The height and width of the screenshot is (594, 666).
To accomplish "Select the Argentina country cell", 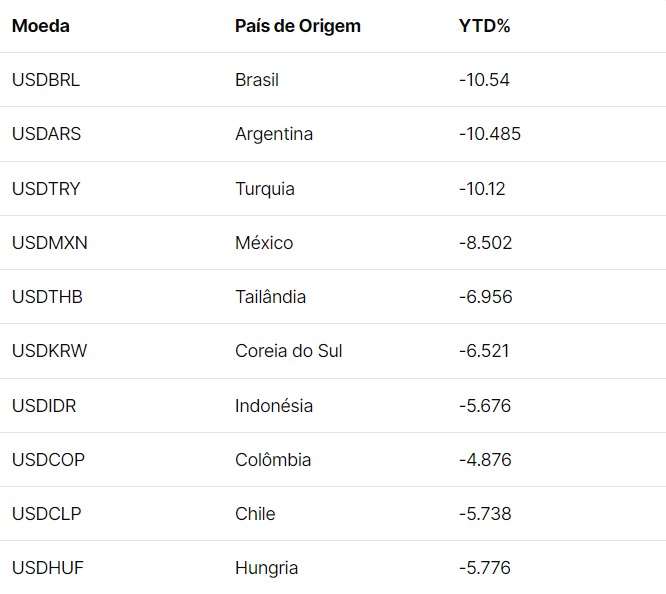I will [274, 134].
